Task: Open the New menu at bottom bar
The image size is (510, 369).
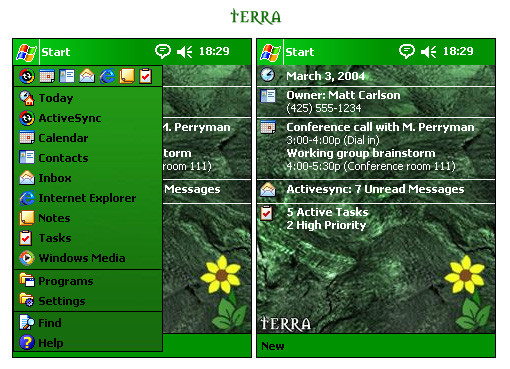Action: click(x=273, y=346)
